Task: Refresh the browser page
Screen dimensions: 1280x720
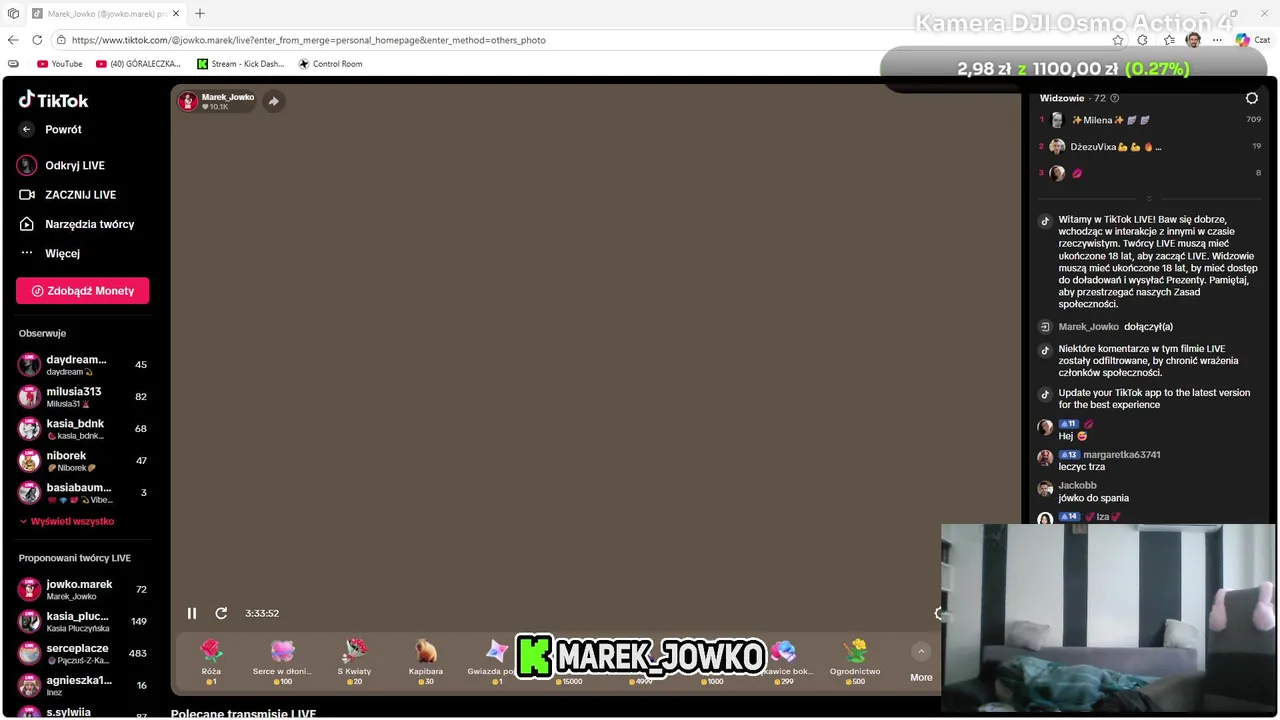Action: coord(37,40)
